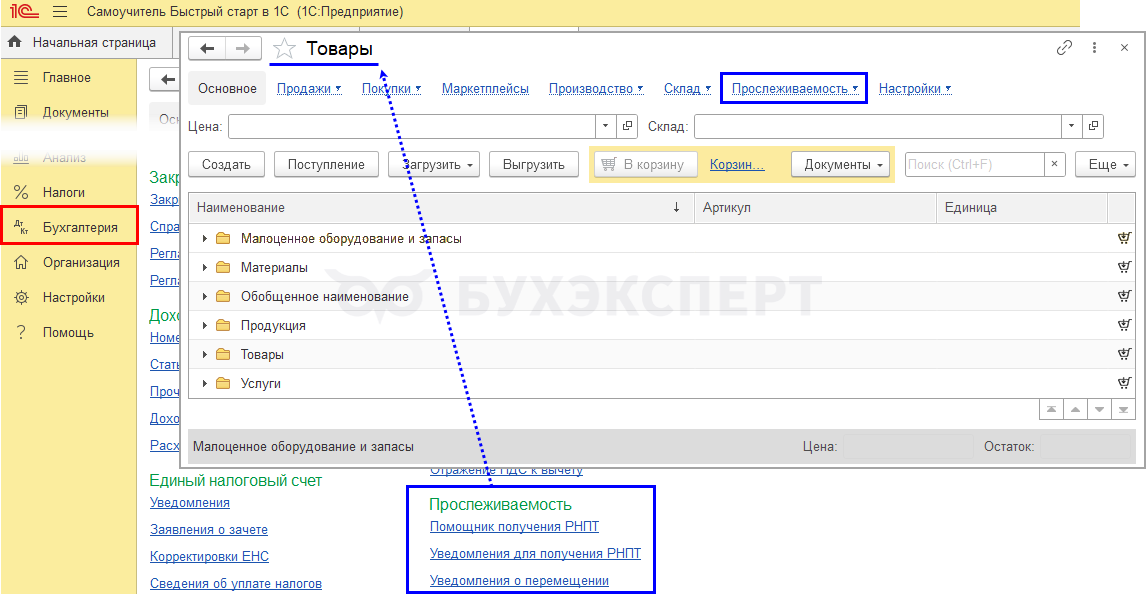
Task: Copy link with the chain icon
Action: click(x=1064, y=47)
